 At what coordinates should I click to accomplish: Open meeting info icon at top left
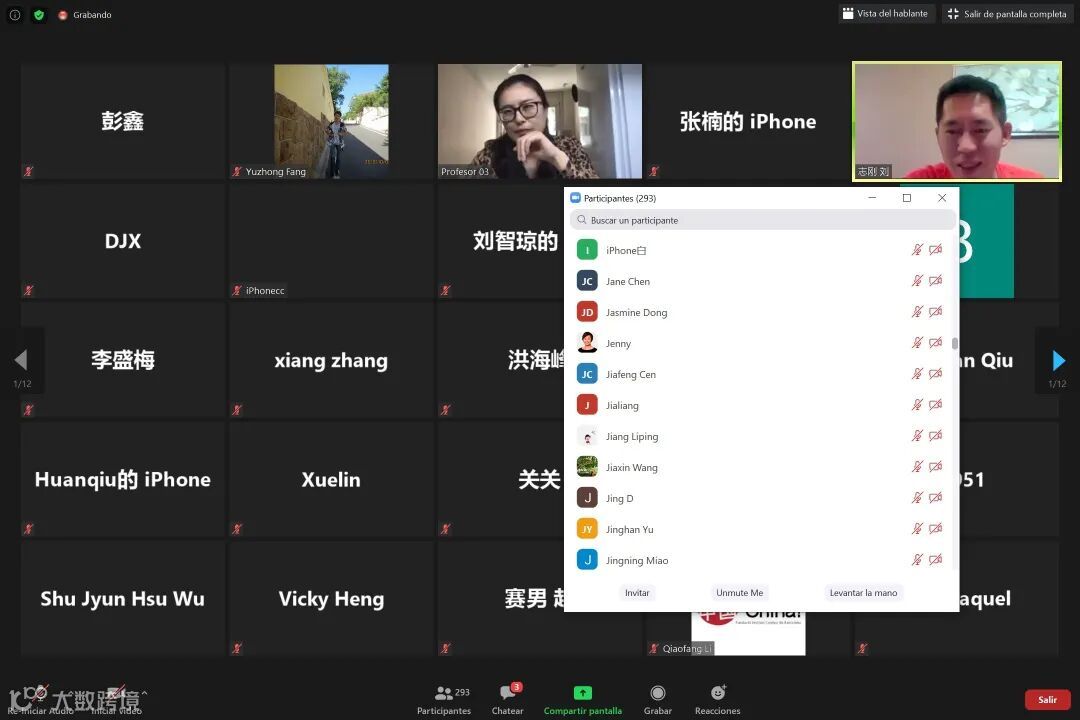14,14
